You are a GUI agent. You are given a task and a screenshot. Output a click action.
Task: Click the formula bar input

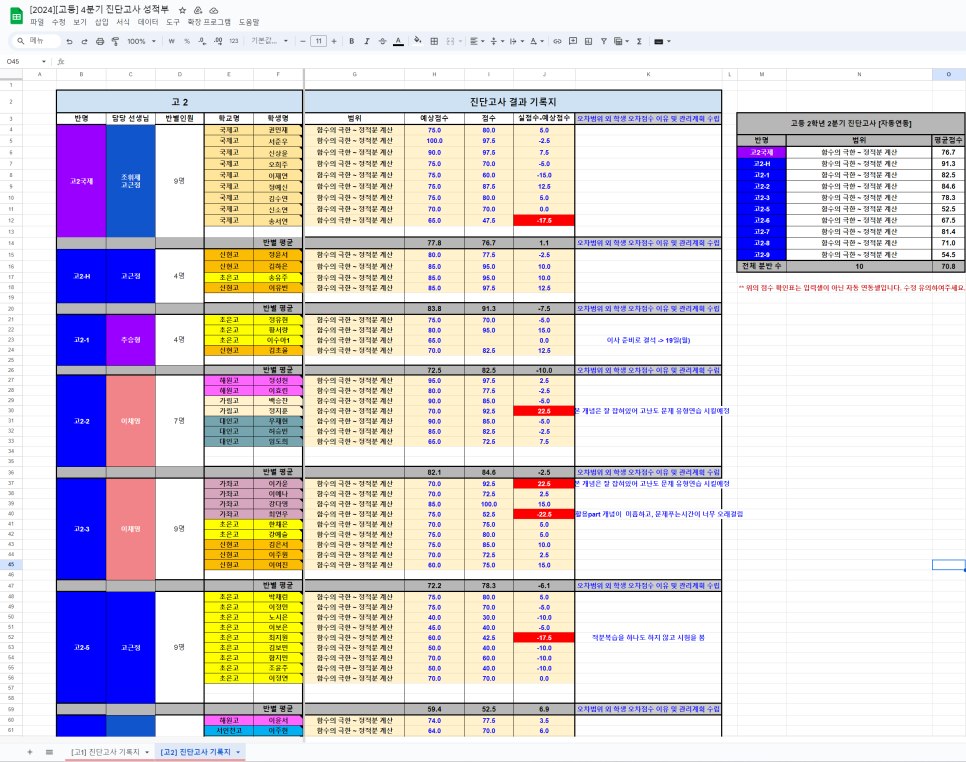pos(515,62)
